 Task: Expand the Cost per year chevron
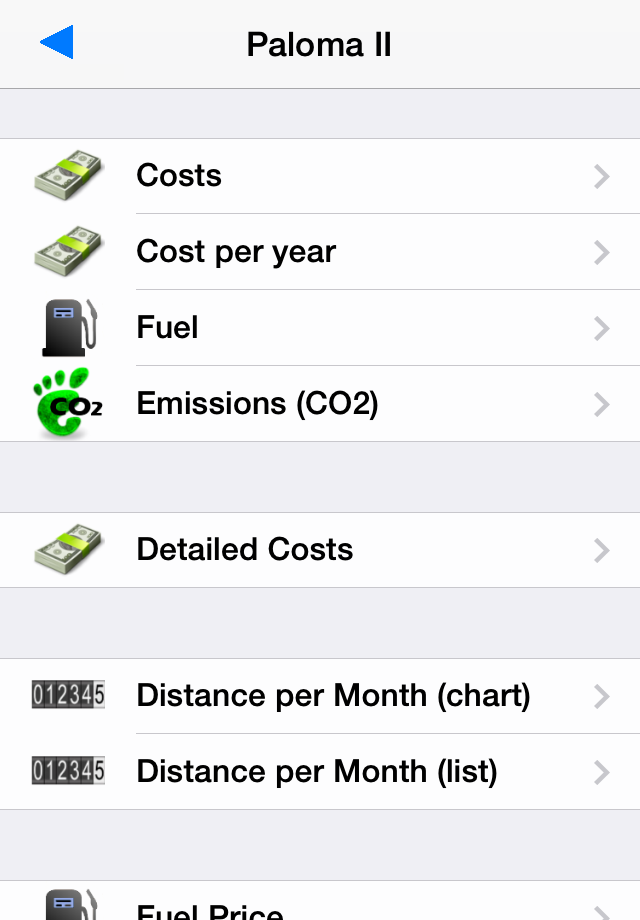(x=602, y=252)
